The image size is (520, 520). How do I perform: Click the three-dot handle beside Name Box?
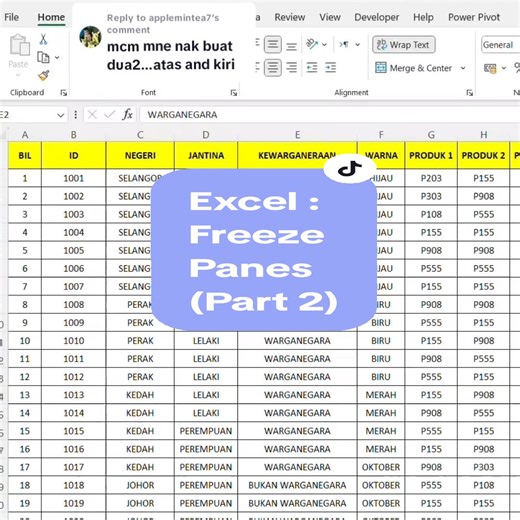(x=76, y=115)
